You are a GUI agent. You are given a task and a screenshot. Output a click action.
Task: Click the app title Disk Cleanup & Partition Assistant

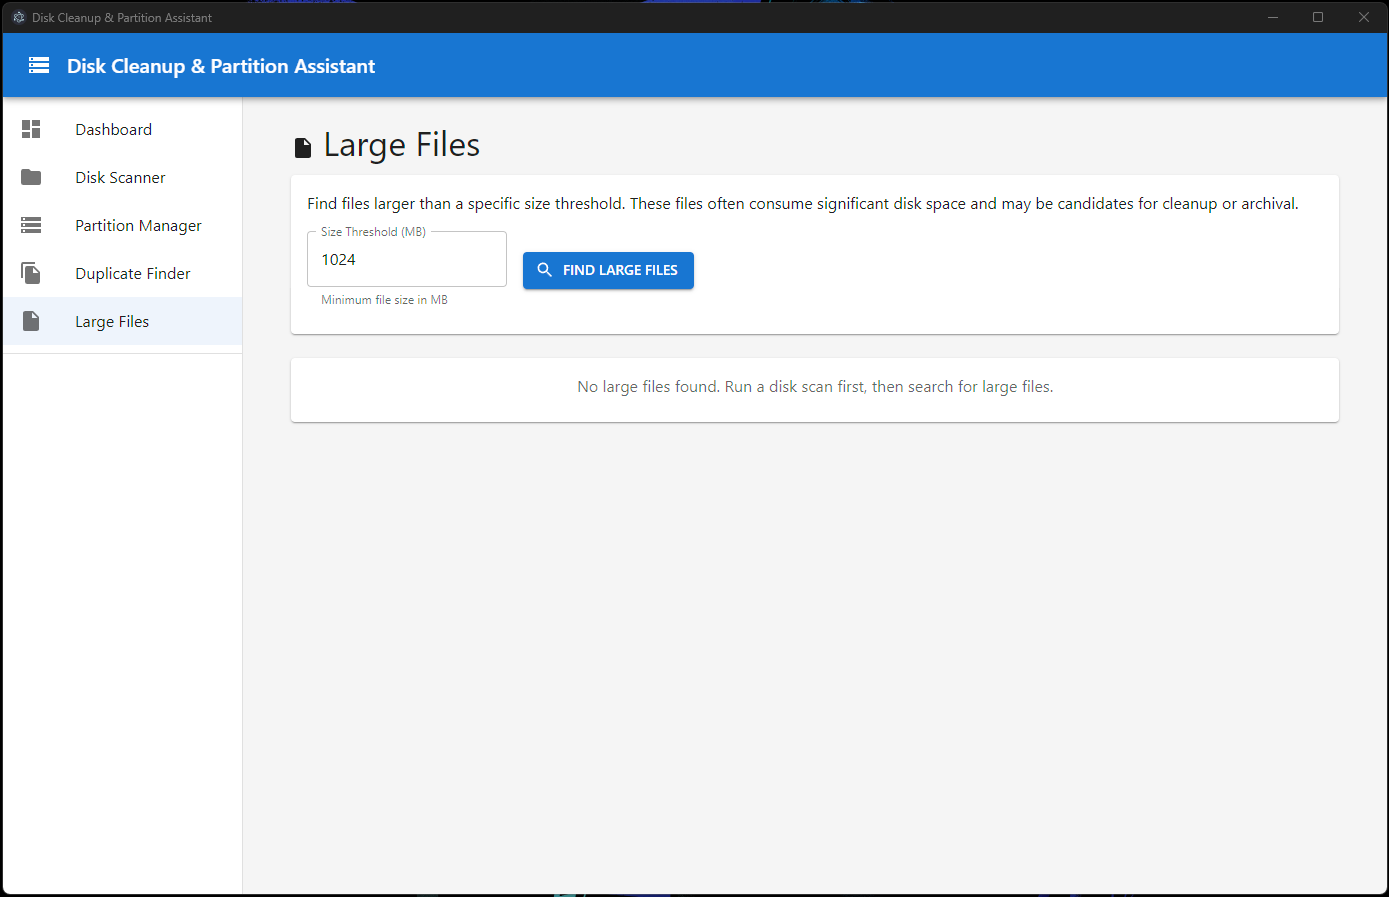point(220,66)
